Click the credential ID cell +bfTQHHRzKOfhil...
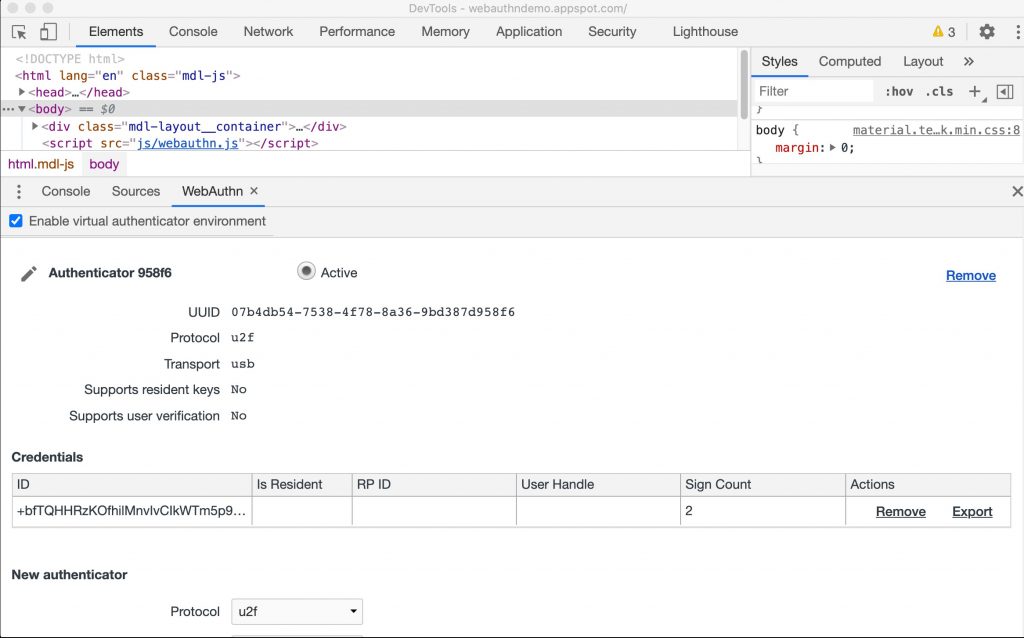 [131, 511]
